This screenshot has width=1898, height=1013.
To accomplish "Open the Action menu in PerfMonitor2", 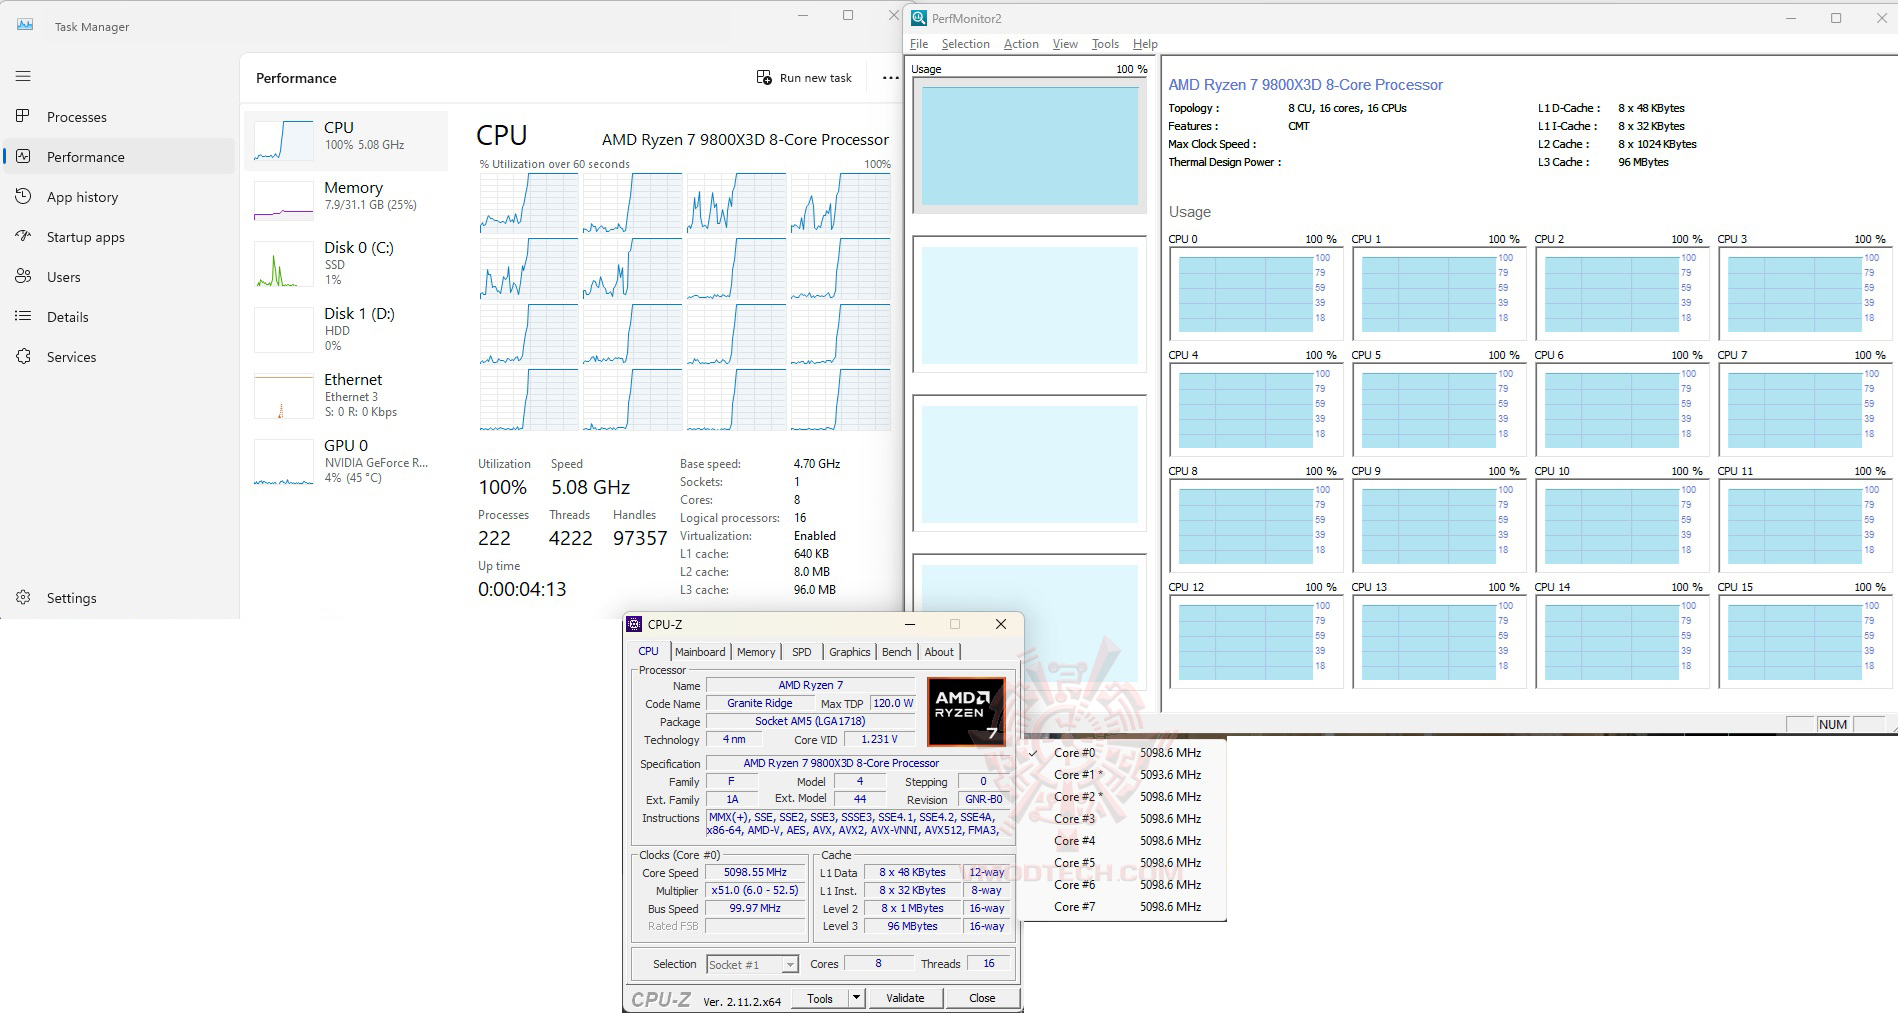I will 1021,44.
